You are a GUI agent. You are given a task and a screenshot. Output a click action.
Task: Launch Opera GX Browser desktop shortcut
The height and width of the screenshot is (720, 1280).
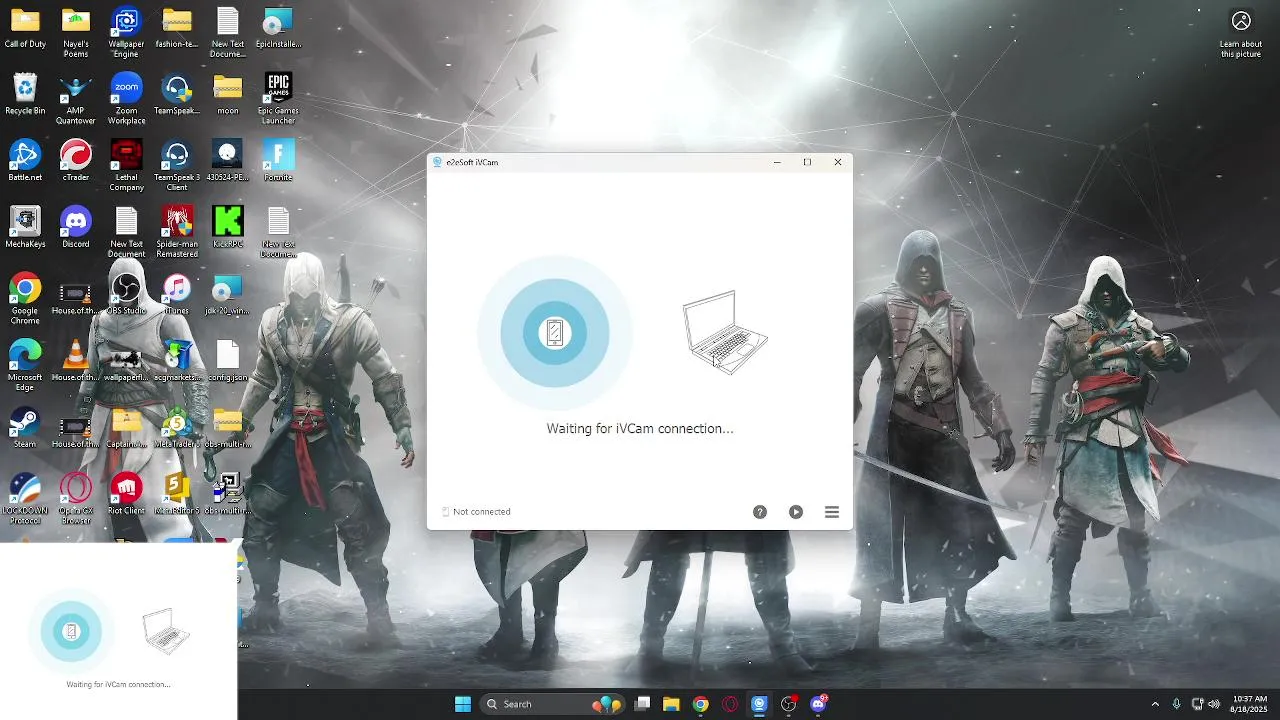tap(76, 498)
